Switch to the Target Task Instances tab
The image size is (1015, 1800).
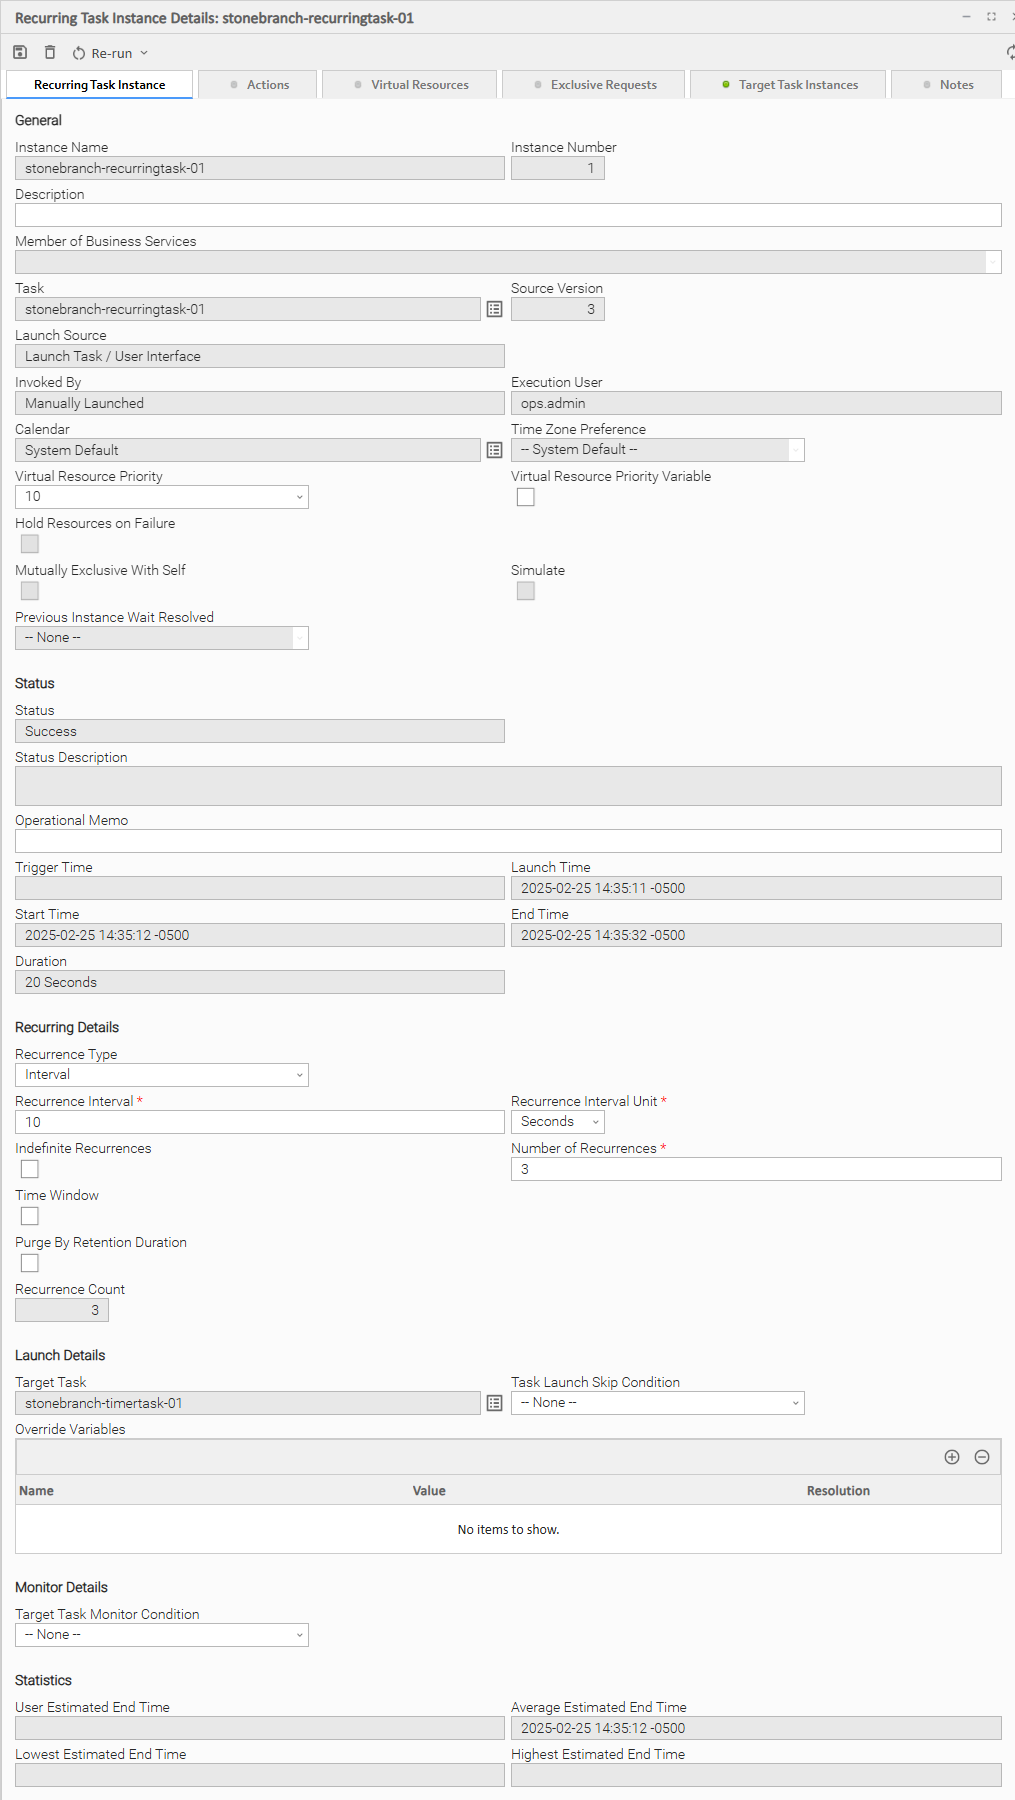pos(788,85)
